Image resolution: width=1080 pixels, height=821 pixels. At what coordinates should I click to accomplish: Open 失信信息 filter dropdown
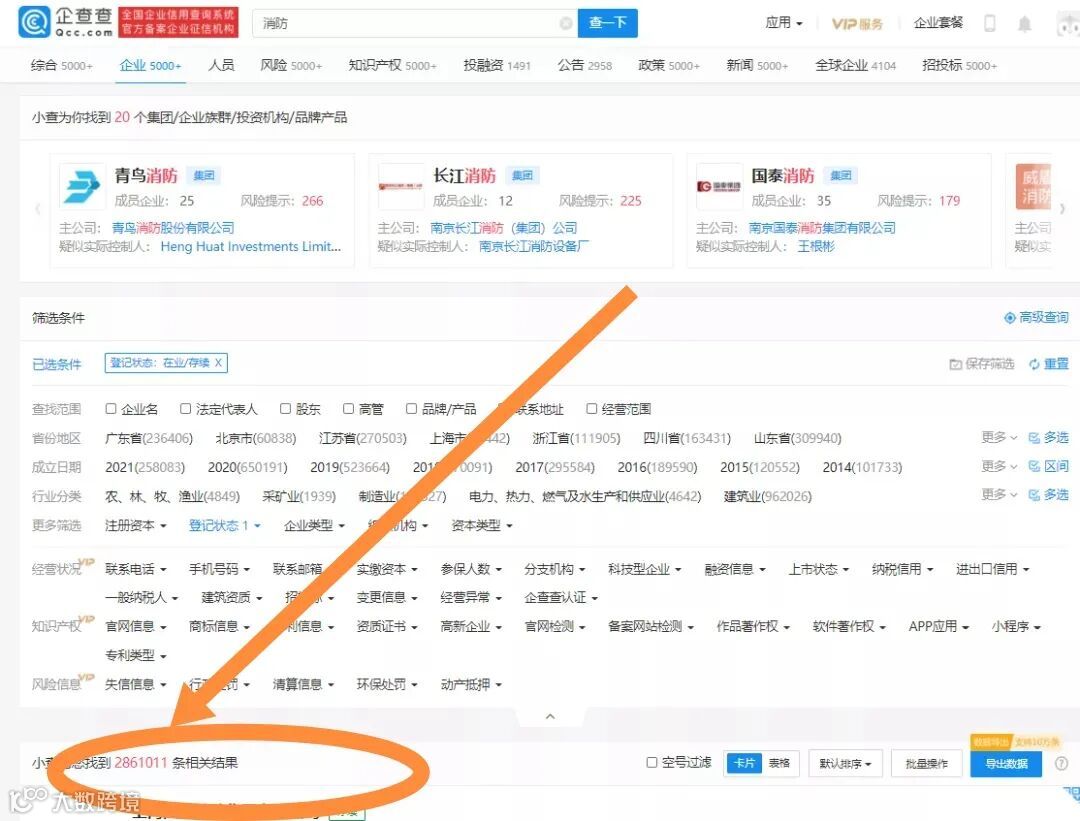pos(136,684)
